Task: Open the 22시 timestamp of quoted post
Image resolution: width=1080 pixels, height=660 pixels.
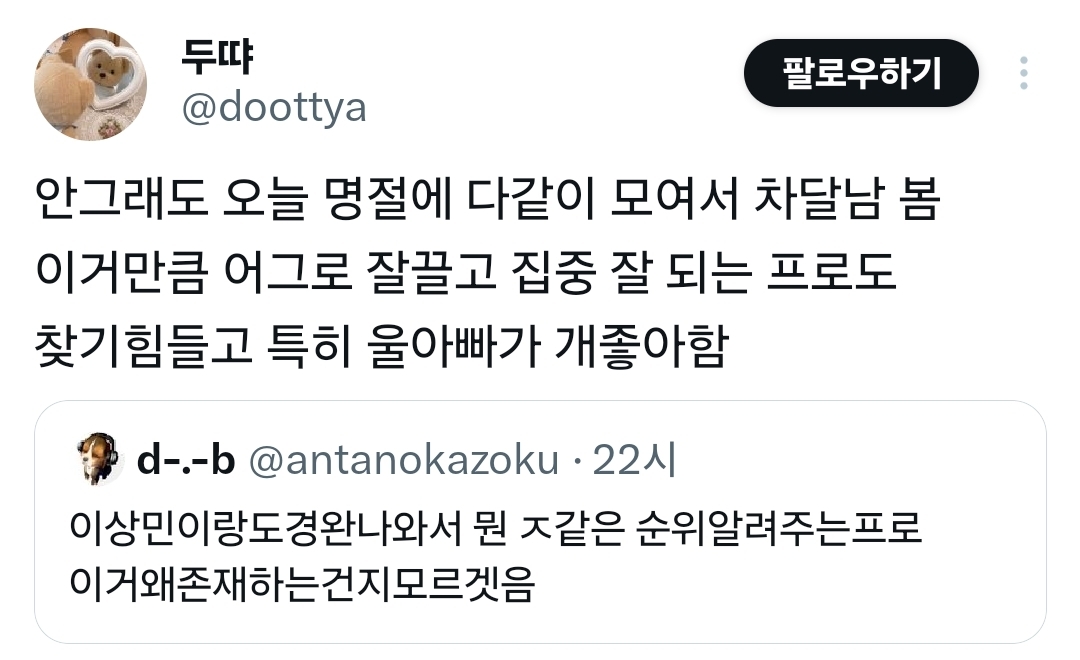Action: tap(634, 460)
